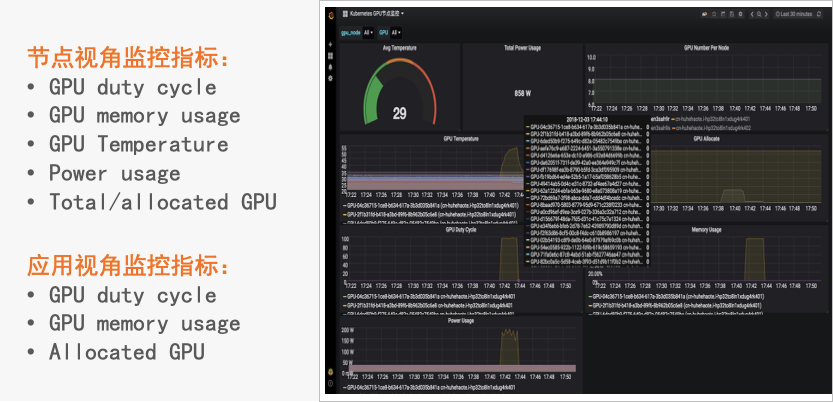
Task: Open the Grafana logo home menu
Action: (x=331, y=14)
